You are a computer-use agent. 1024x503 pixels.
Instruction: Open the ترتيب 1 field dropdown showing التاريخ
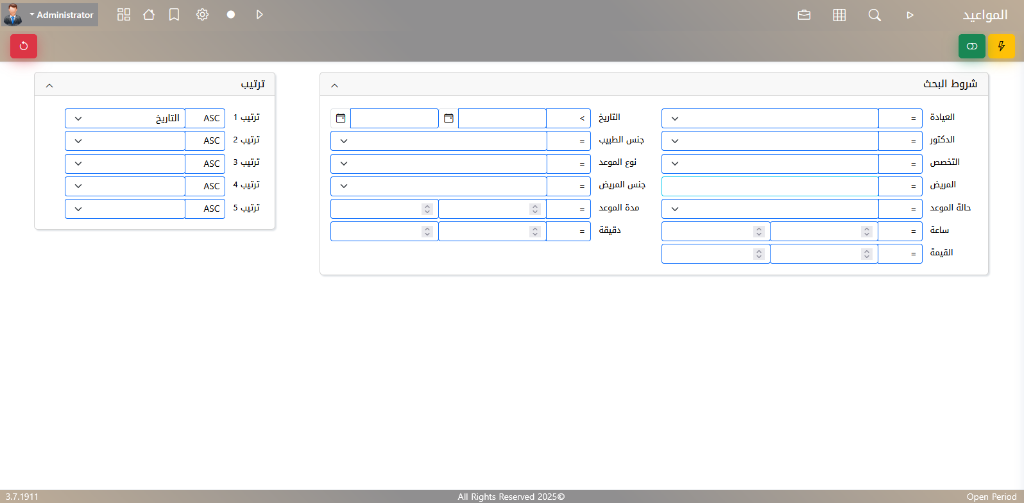click(125, 118)
